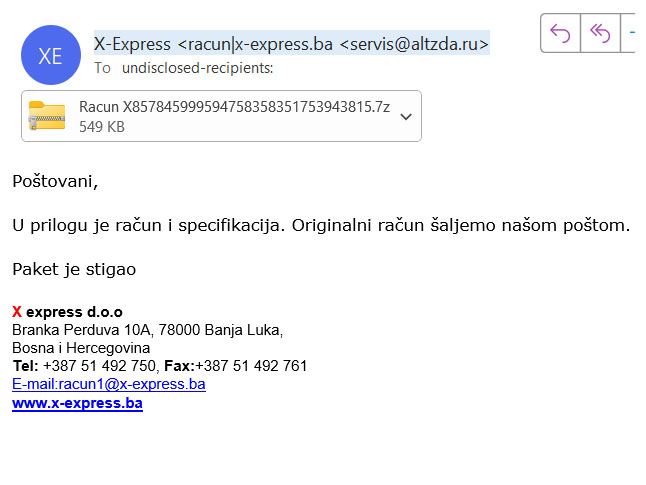Click the Reply arrow icon
Viewport: 646px width, 485px height.
[560, 34]
